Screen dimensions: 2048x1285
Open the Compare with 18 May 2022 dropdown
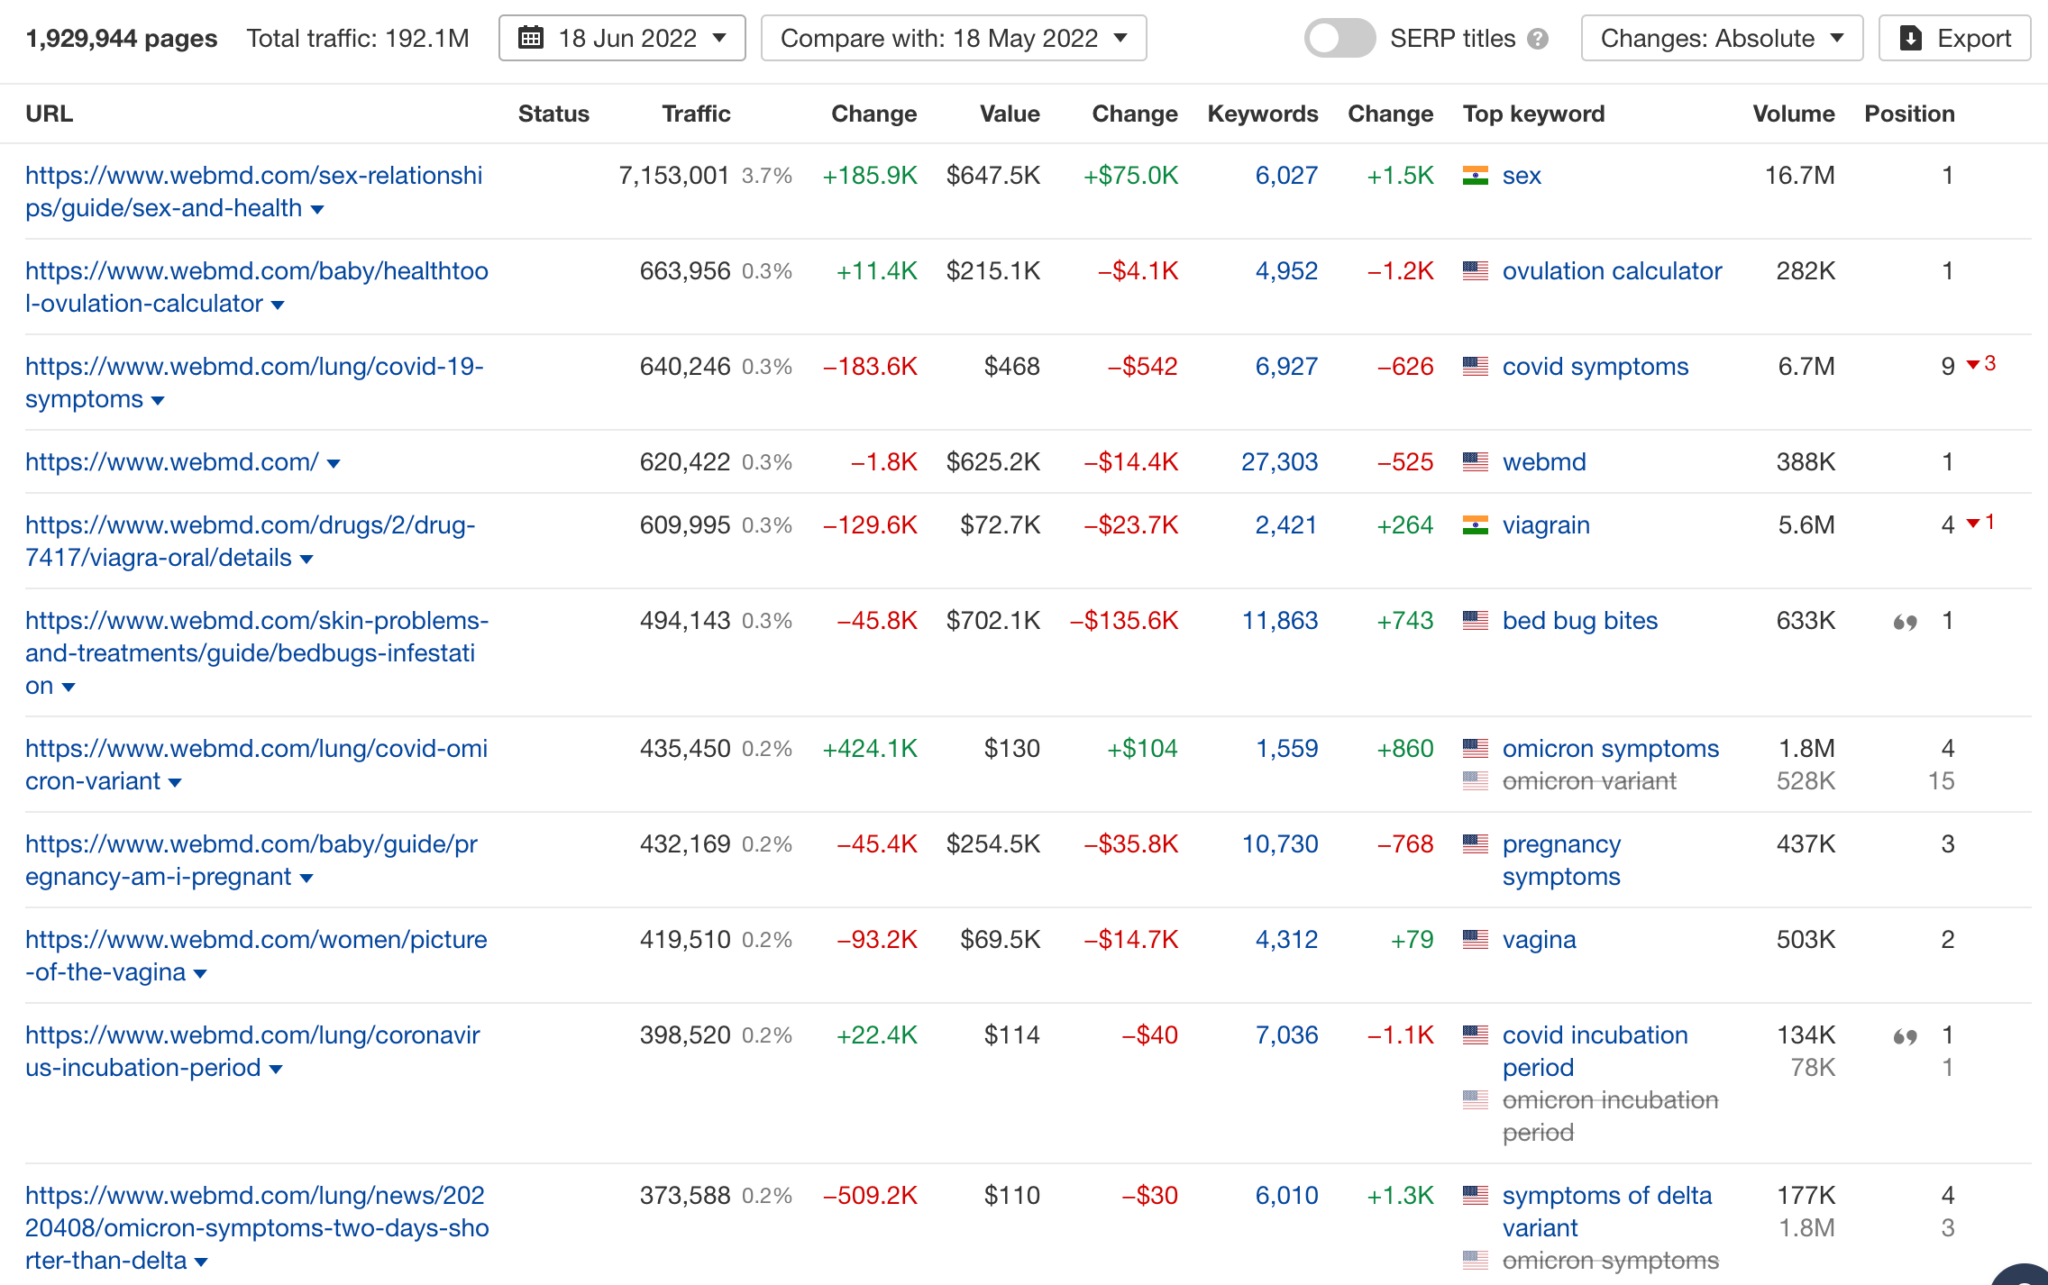pos(953,38)
